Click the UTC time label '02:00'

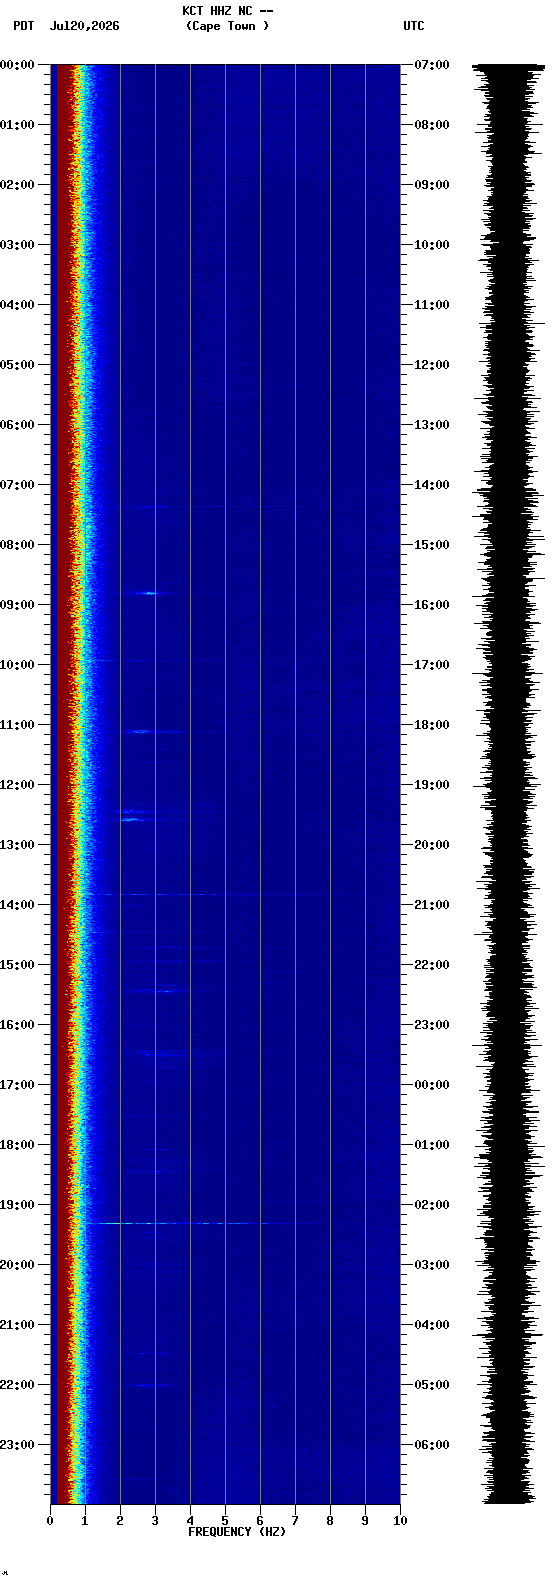point(431,1205)
